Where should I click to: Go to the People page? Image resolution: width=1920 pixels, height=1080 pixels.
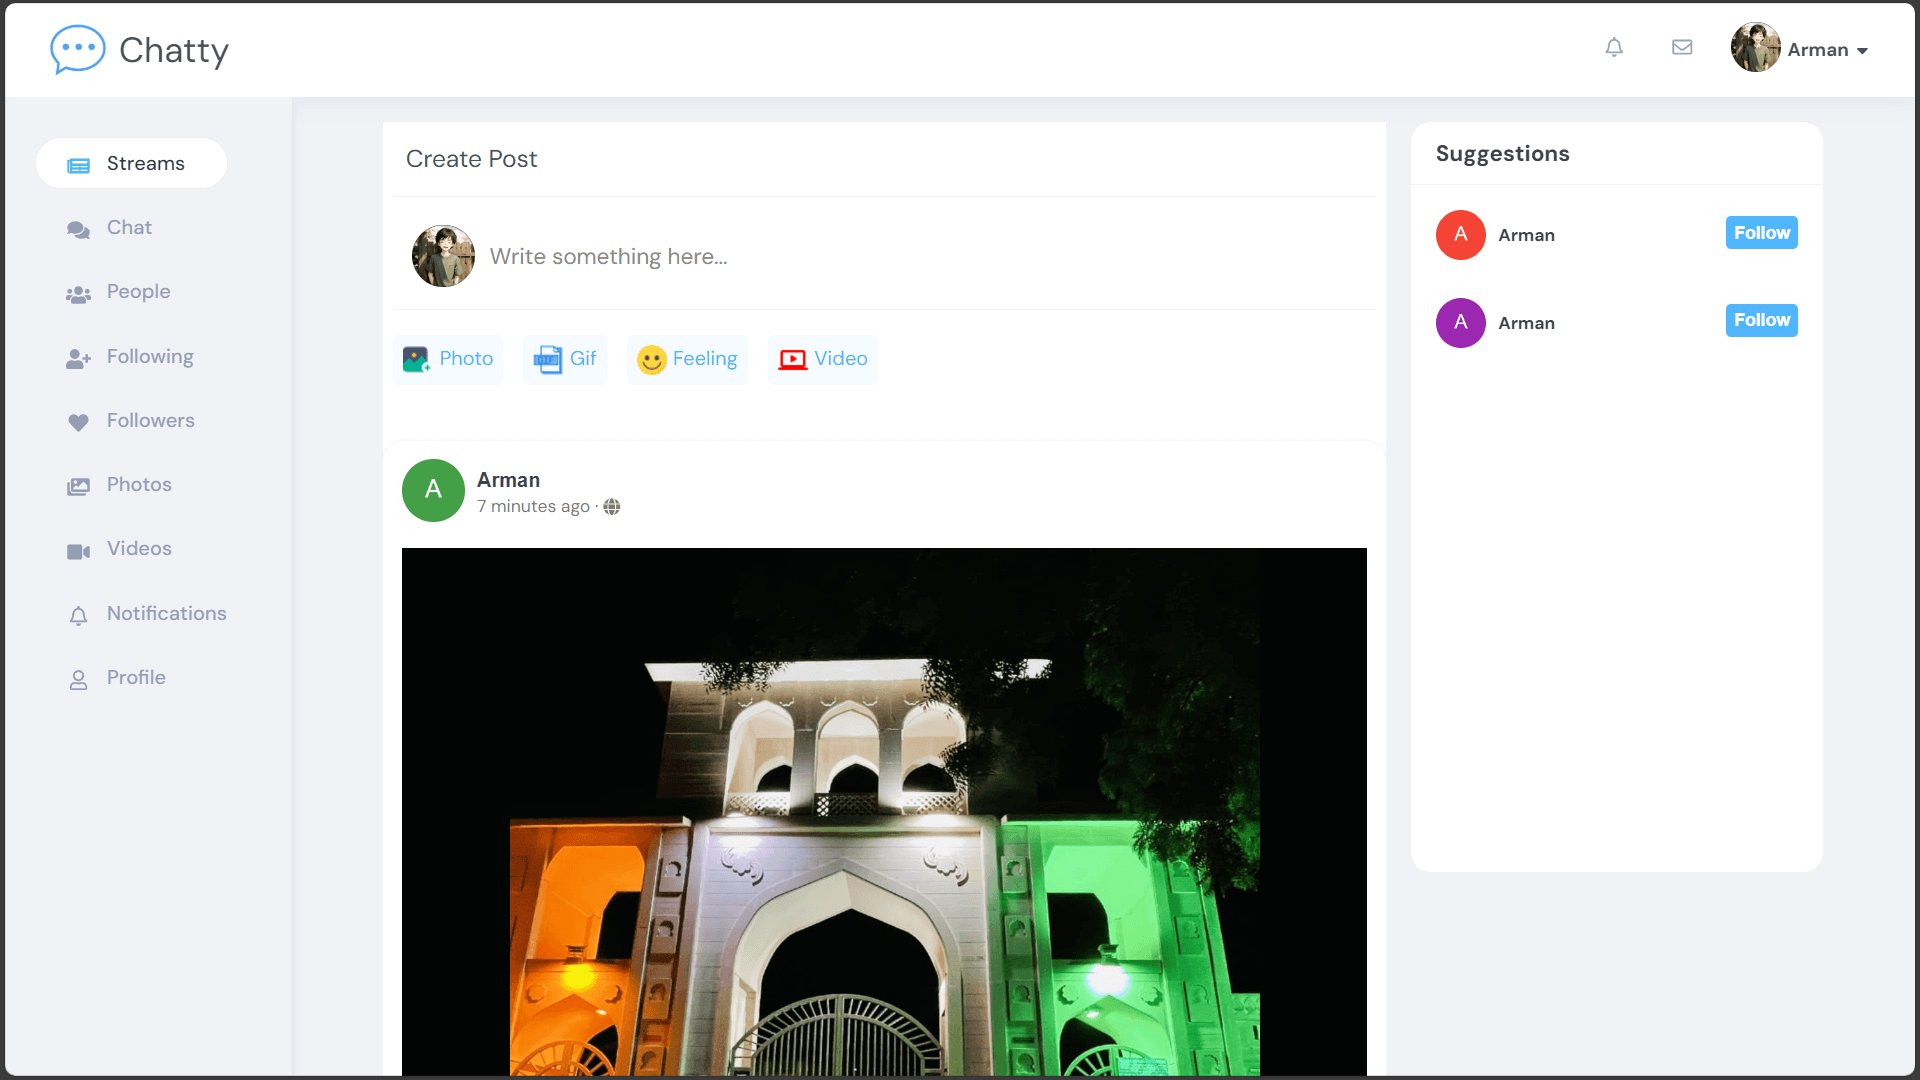coord(138,292)
